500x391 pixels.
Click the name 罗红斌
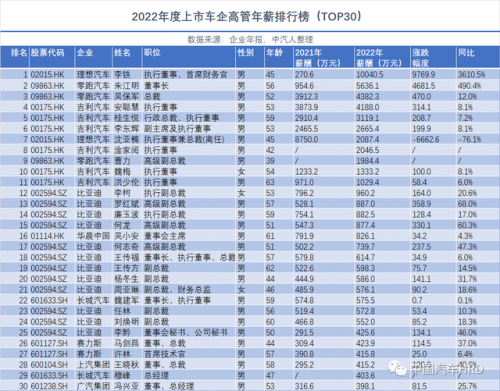tap(126, 204)
